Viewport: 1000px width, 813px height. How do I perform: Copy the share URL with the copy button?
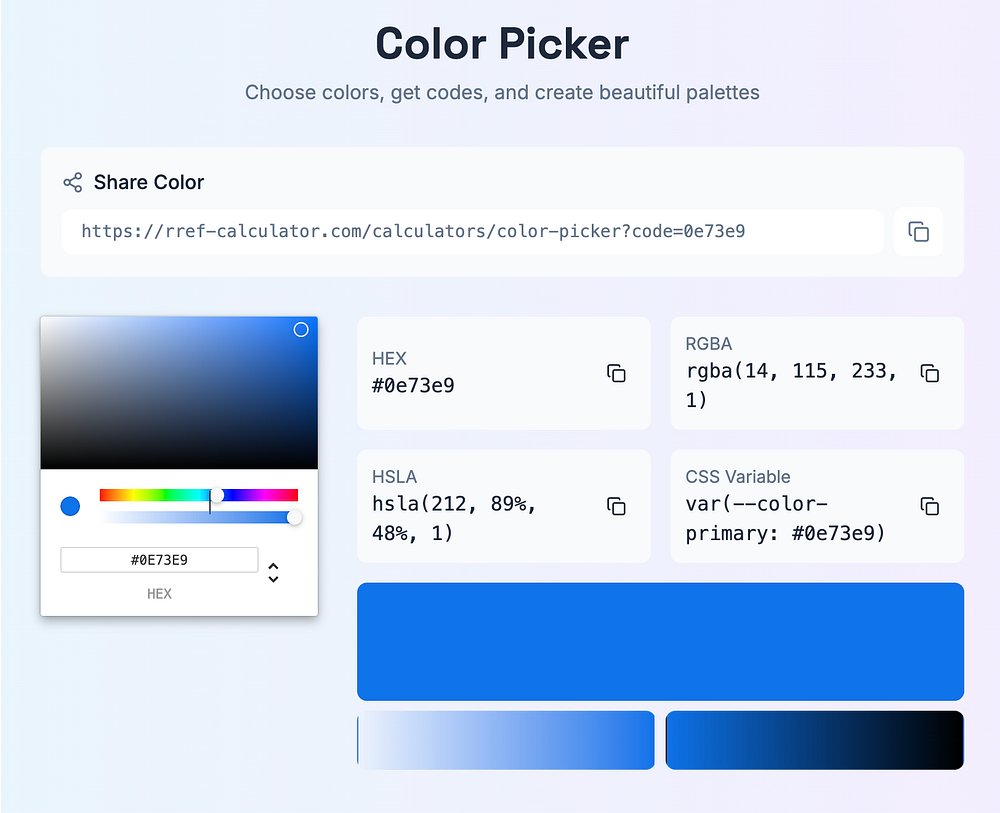pos(918,232)
